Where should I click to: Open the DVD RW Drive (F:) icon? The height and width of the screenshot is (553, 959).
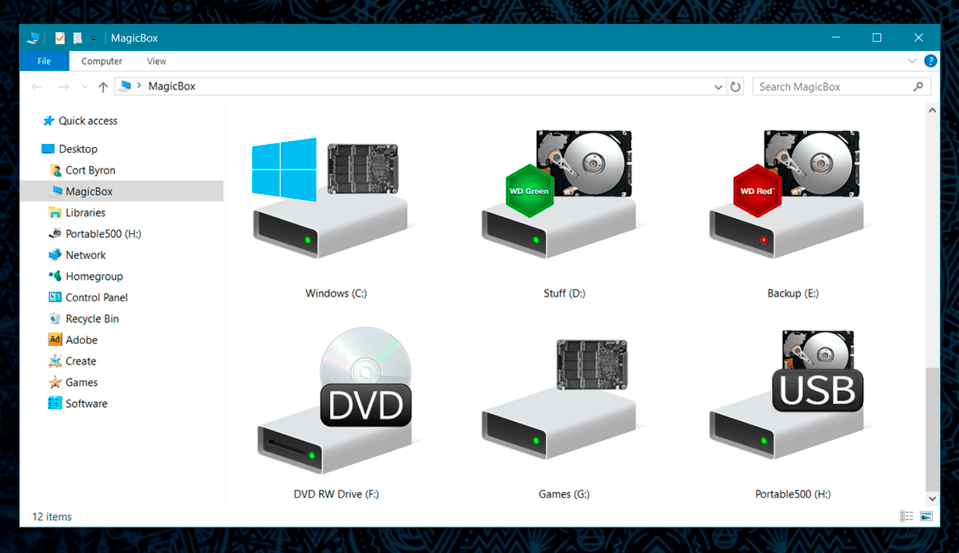[x=335, y=400]
